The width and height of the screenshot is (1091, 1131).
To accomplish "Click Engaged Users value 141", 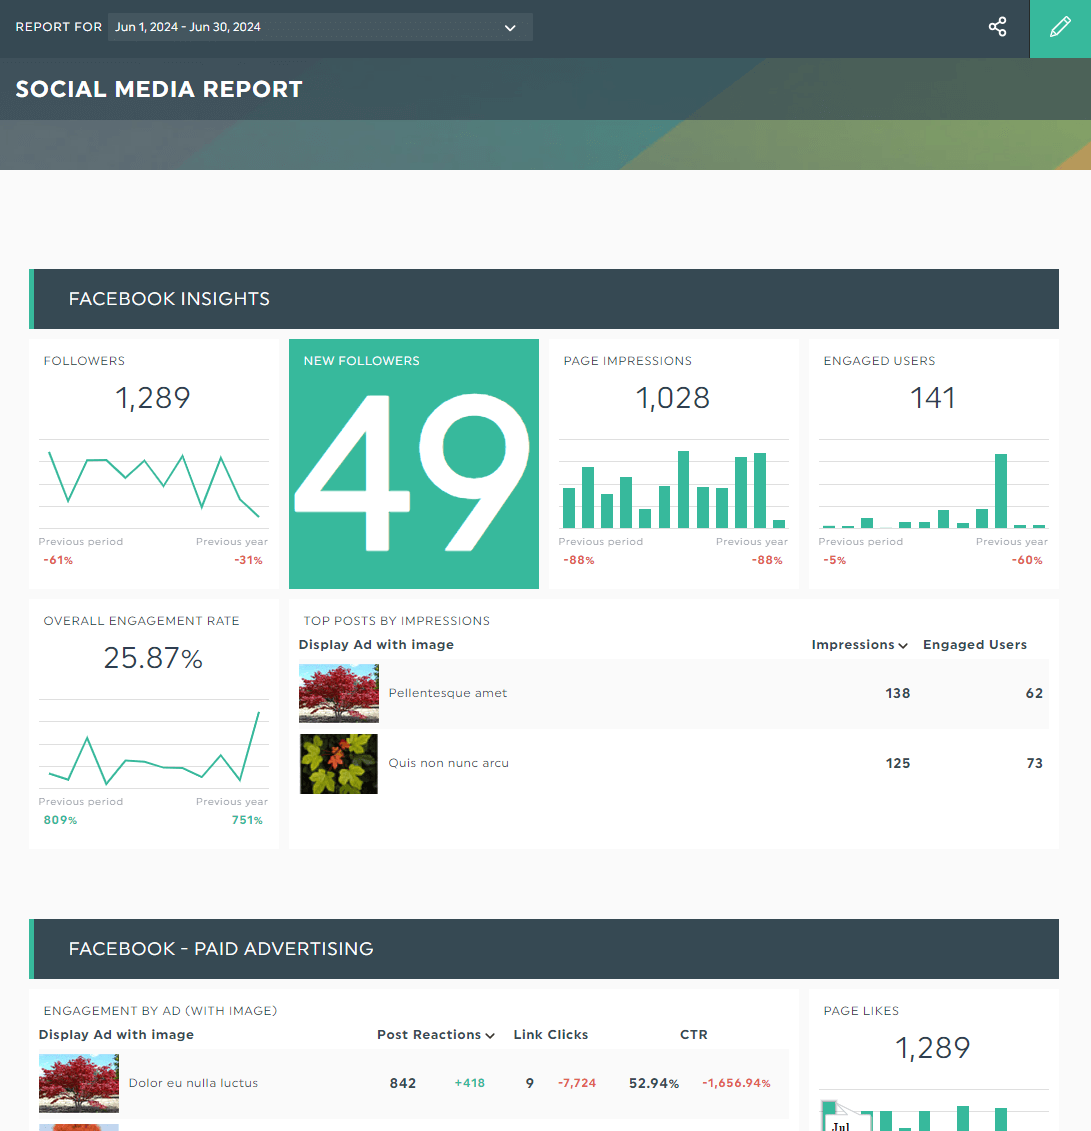I will pyautogui.click(x=932, y=398).
